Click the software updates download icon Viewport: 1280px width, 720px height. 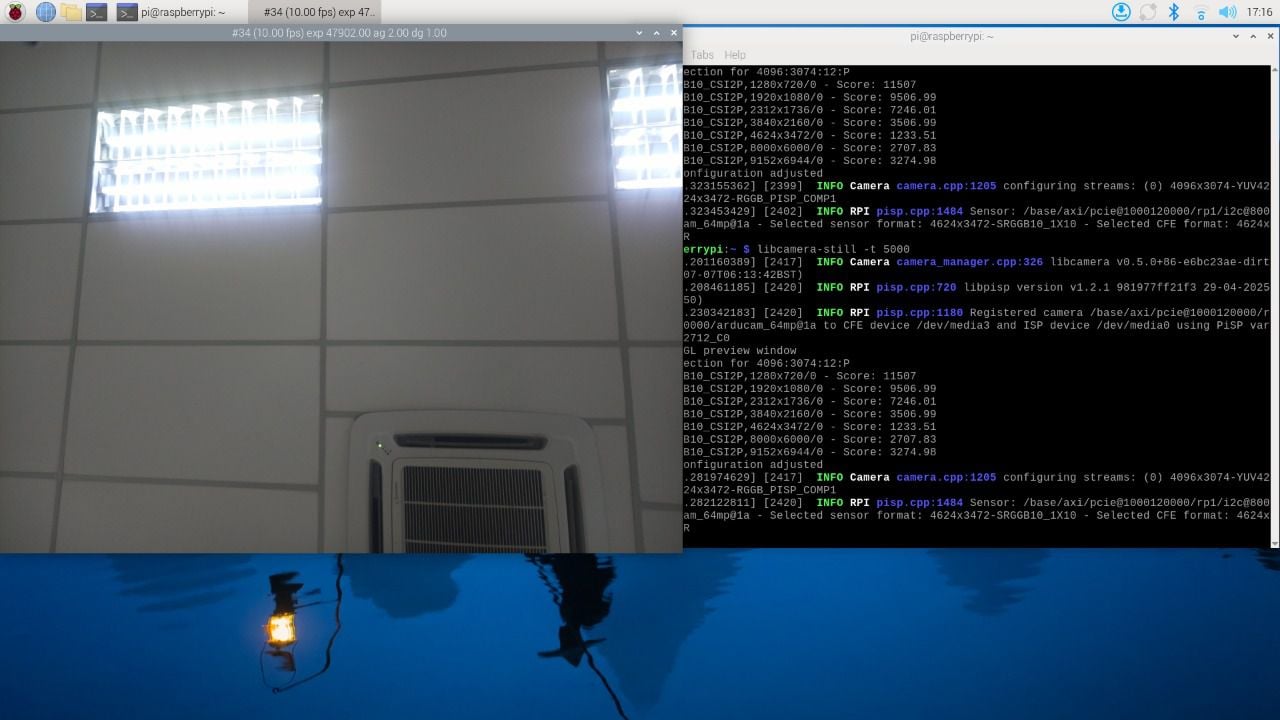(x=1121, y=12)
